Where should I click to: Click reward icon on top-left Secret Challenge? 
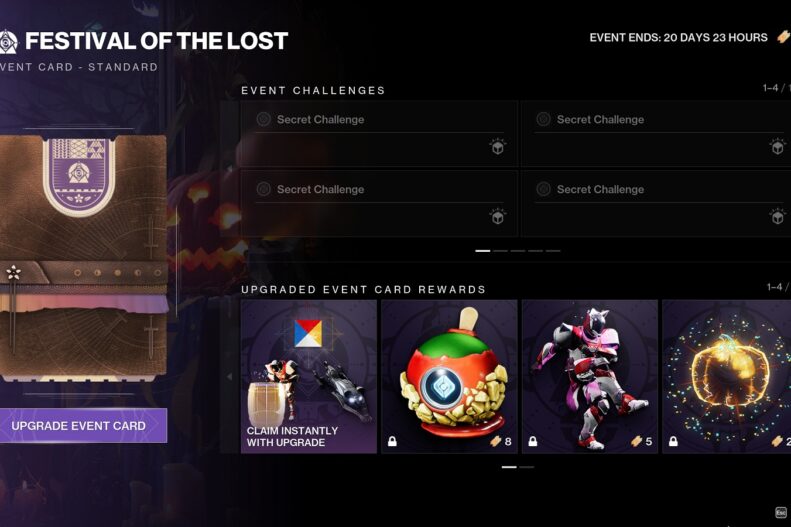click(x=497, y=147)
